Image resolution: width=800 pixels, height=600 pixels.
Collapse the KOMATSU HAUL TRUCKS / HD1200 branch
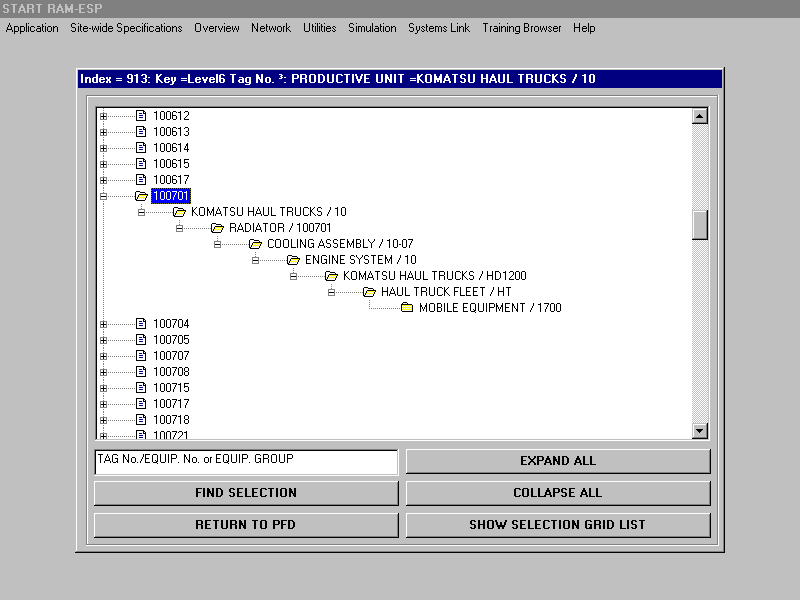(293, 277)
